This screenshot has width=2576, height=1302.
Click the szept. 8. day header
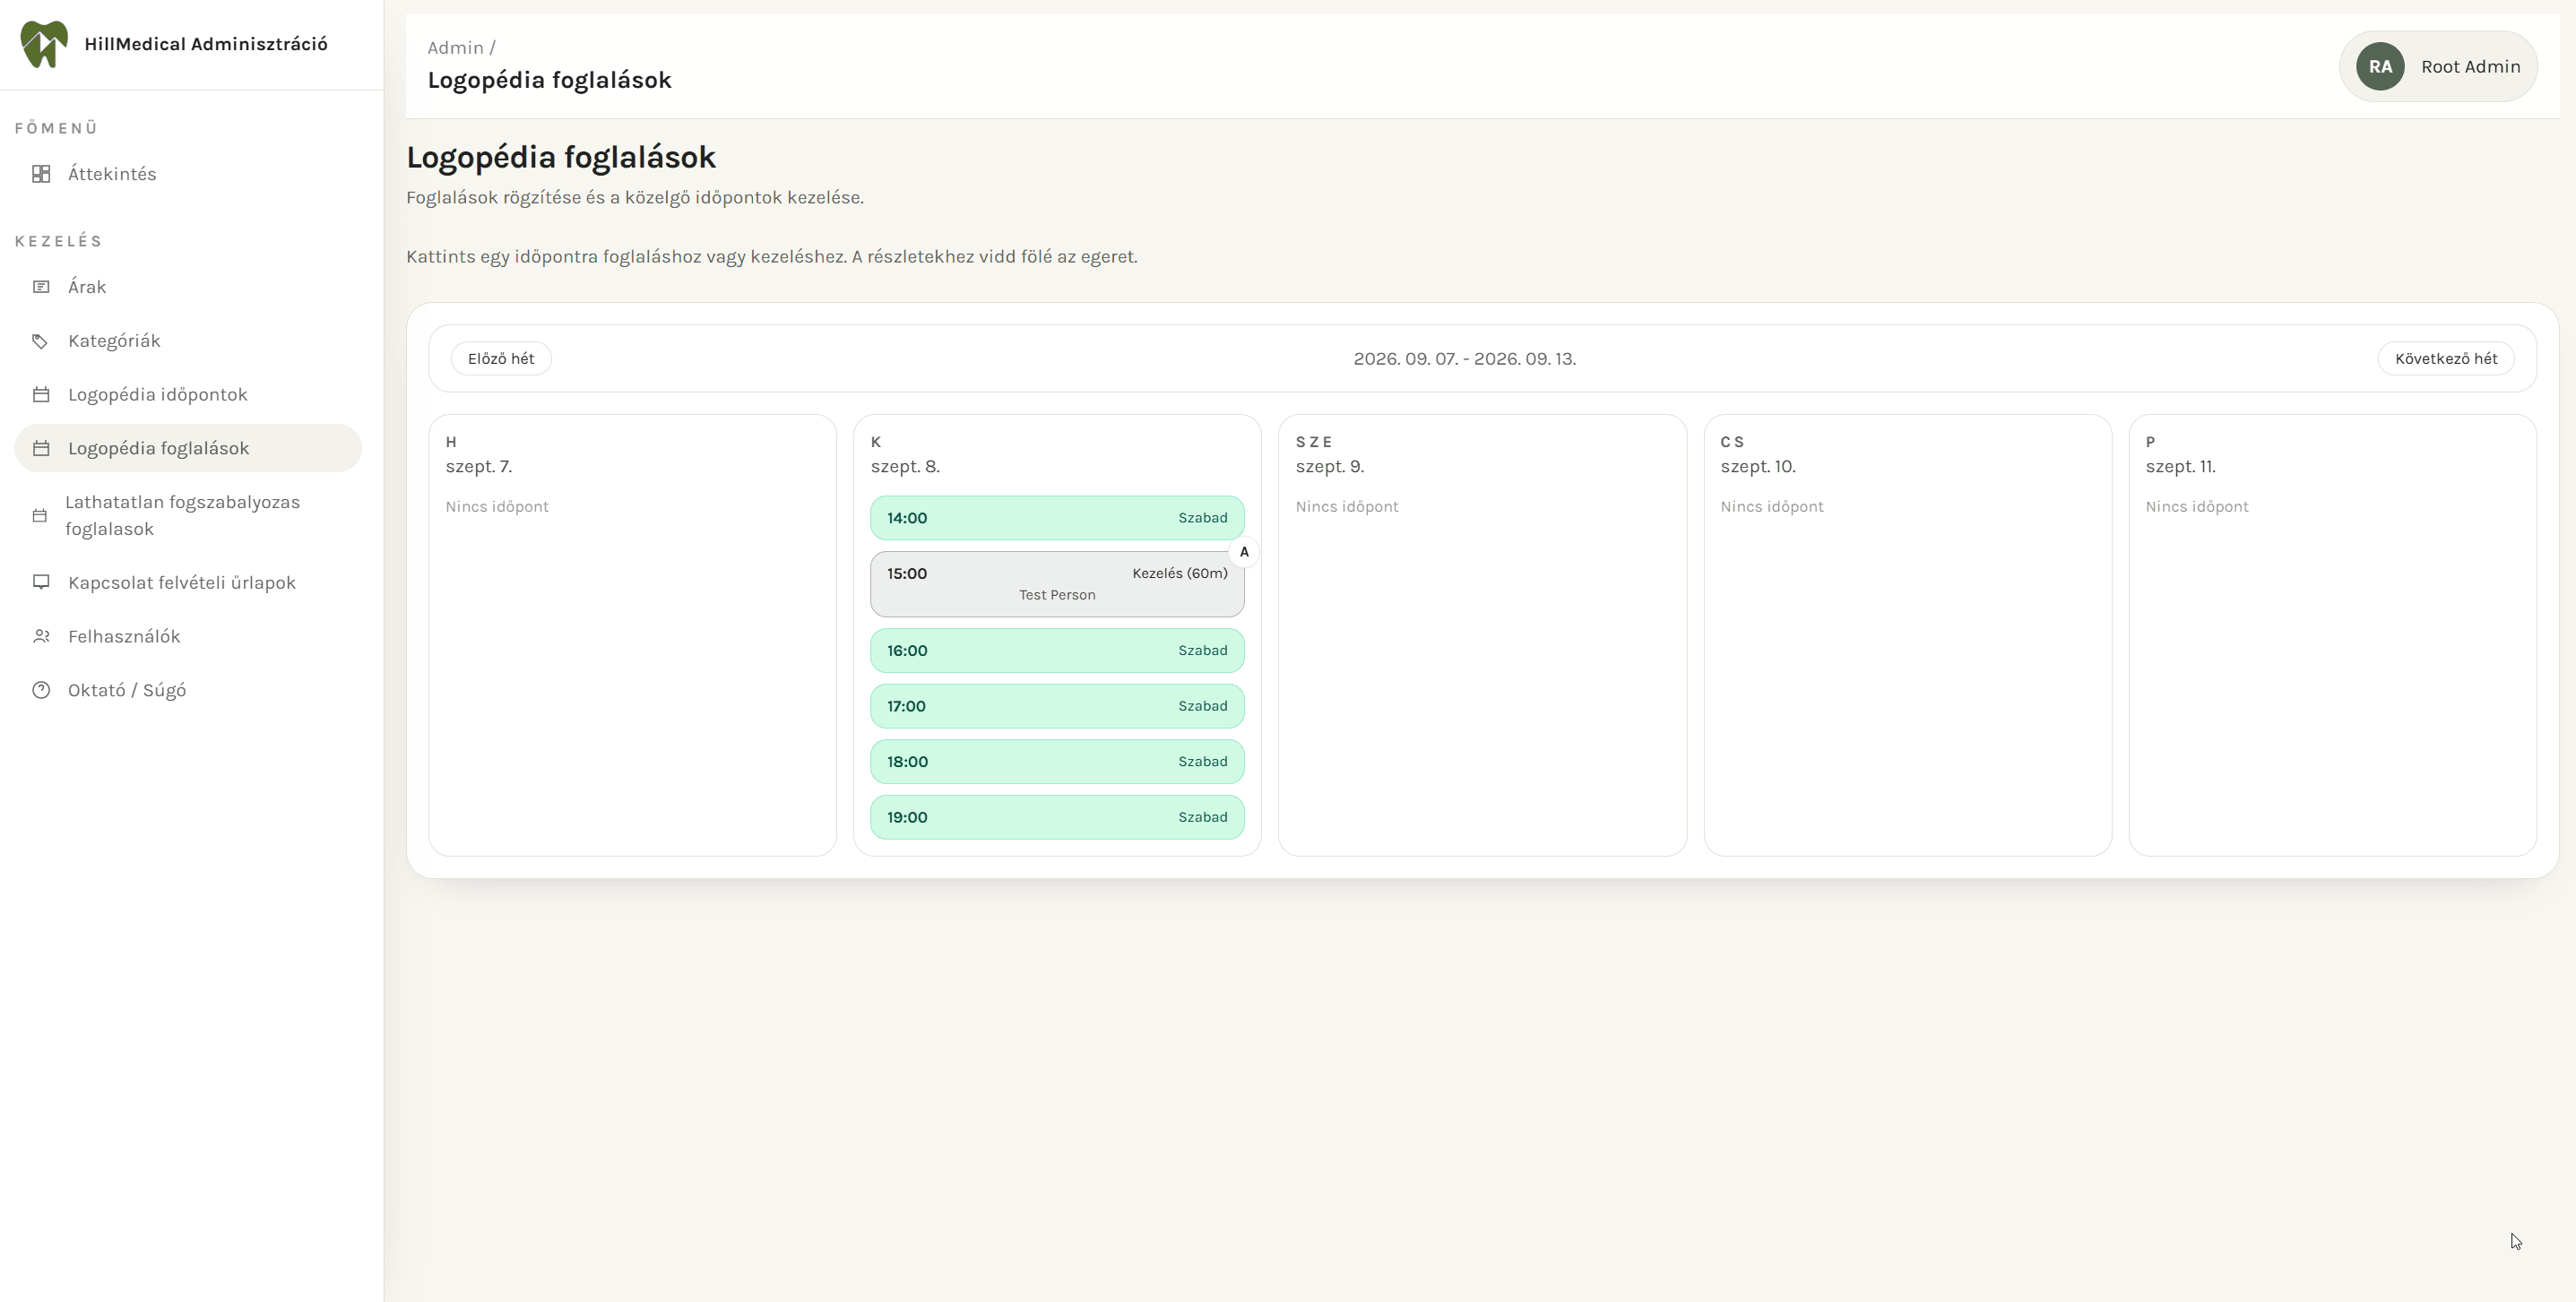coord(905,467)
